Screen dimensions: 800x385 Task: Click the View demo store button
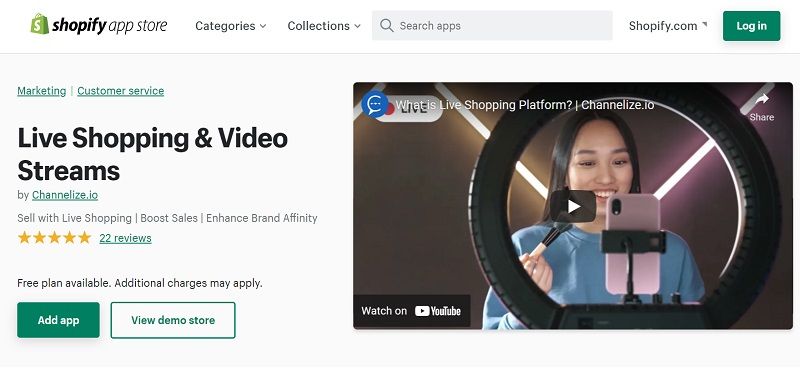173,320
